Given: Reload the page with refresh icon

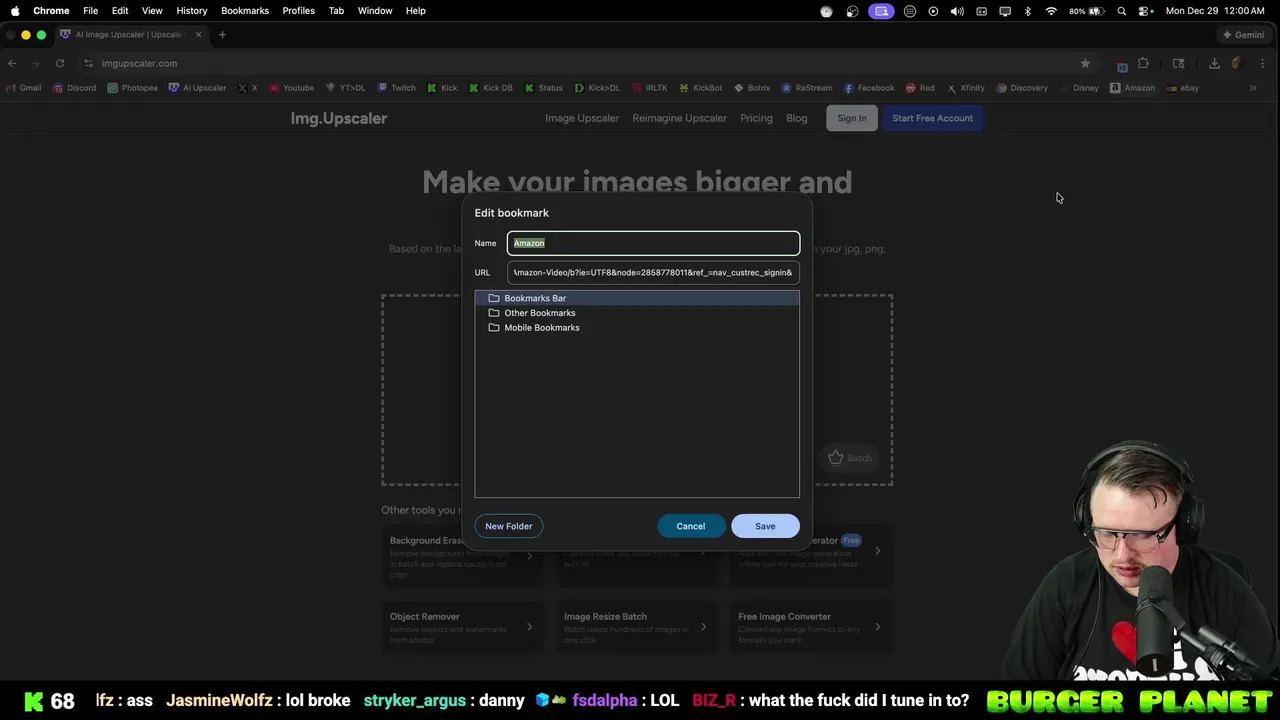Looking at the screenshot, I should tap(60, 63).
